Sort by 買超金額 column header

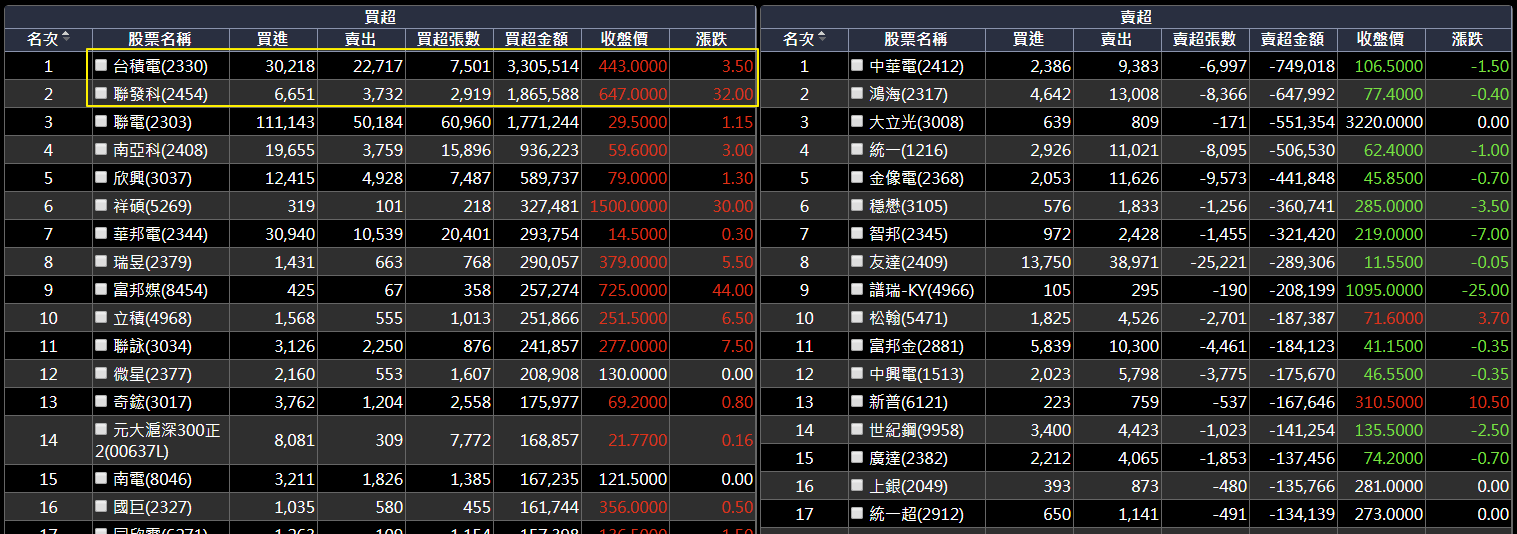coord(537,39)
